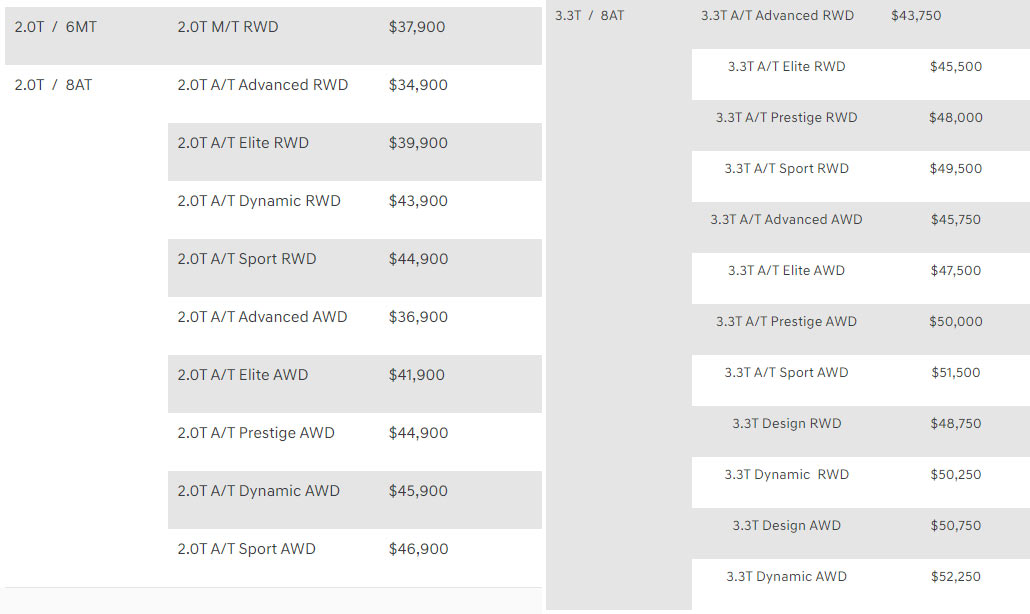Click the $36,900 Advanced AWD price

(x=418, y=317)
